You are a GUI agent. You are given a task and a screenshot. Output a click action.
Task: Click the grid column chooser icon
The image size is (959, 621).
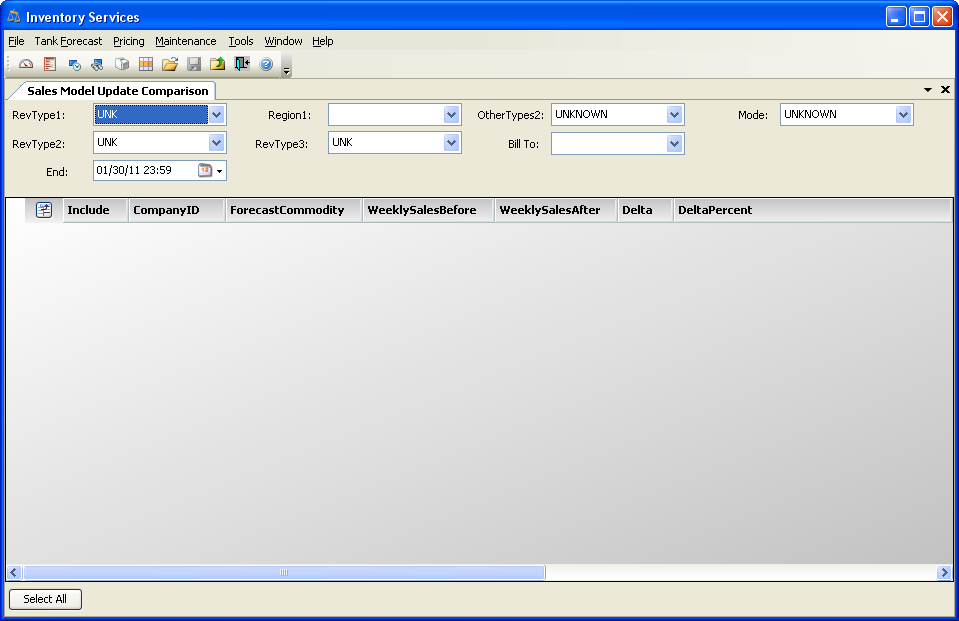(44, 210)
